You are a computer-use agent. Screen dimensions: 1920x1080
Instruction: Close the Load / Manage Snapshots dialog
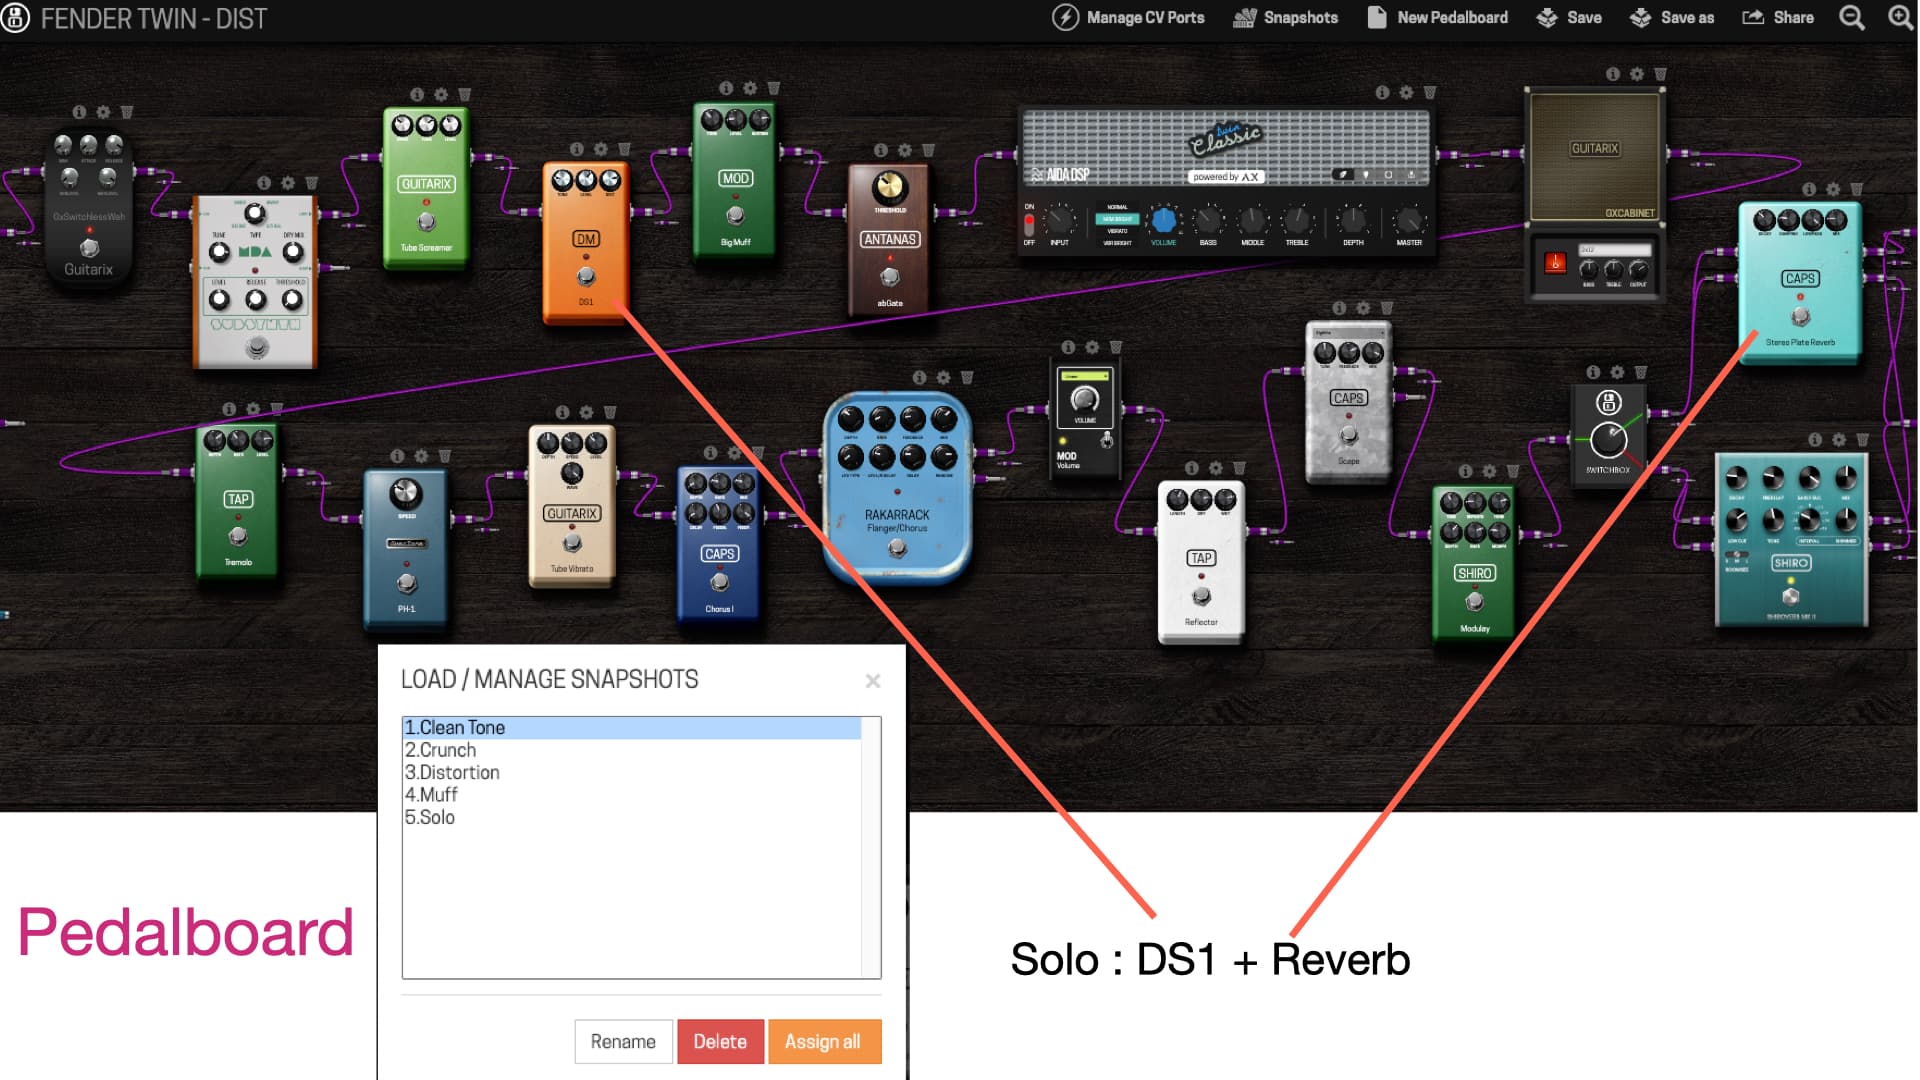click(x=872, y=681)
